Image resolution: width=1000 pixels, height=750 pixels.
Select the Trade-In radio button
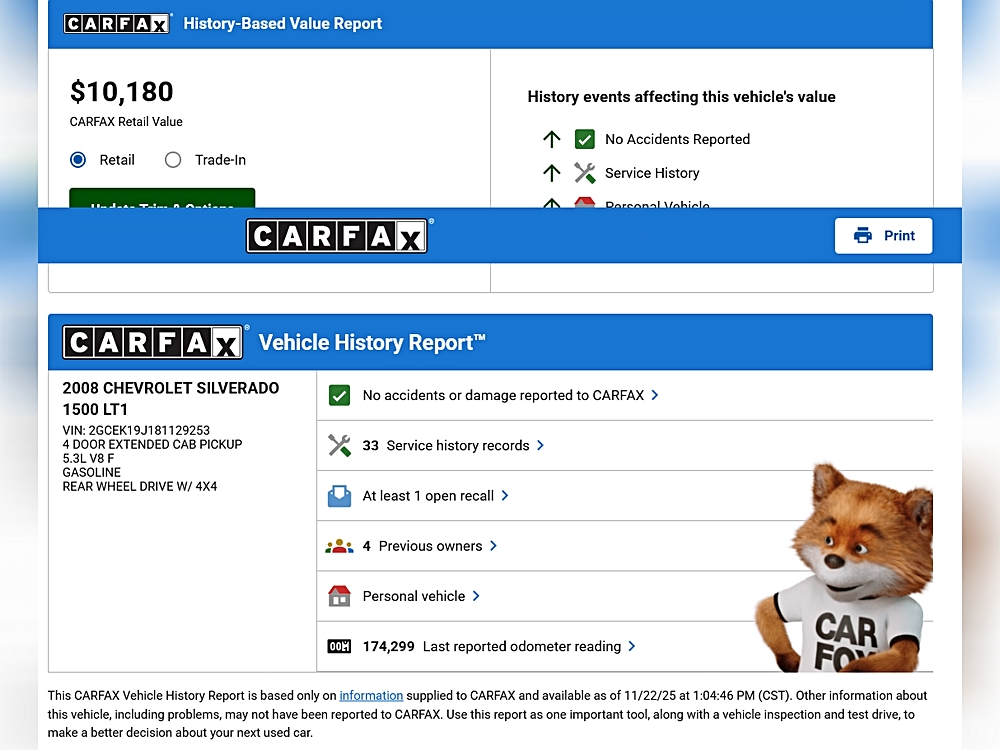tap(173, 160)
